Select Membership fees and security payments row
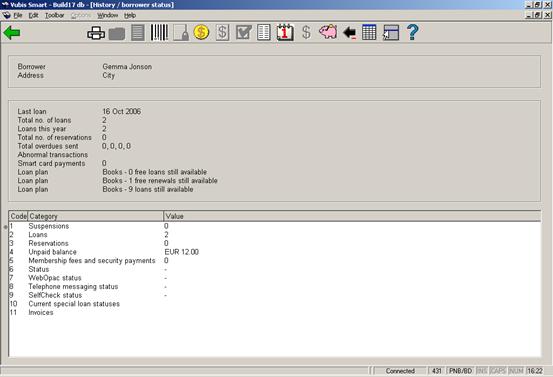The image size is (553, 377). (x=275, y=261)
